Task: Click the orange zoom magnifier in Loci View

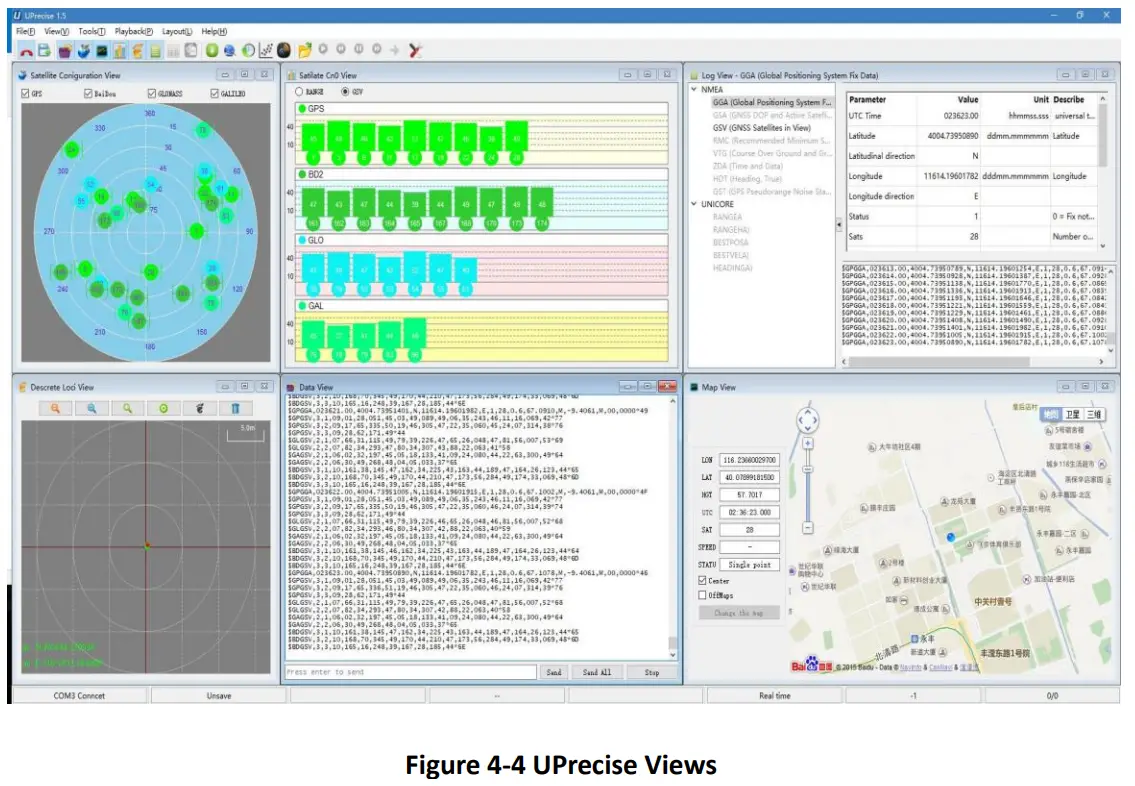Action: click(x=56, y=408)
